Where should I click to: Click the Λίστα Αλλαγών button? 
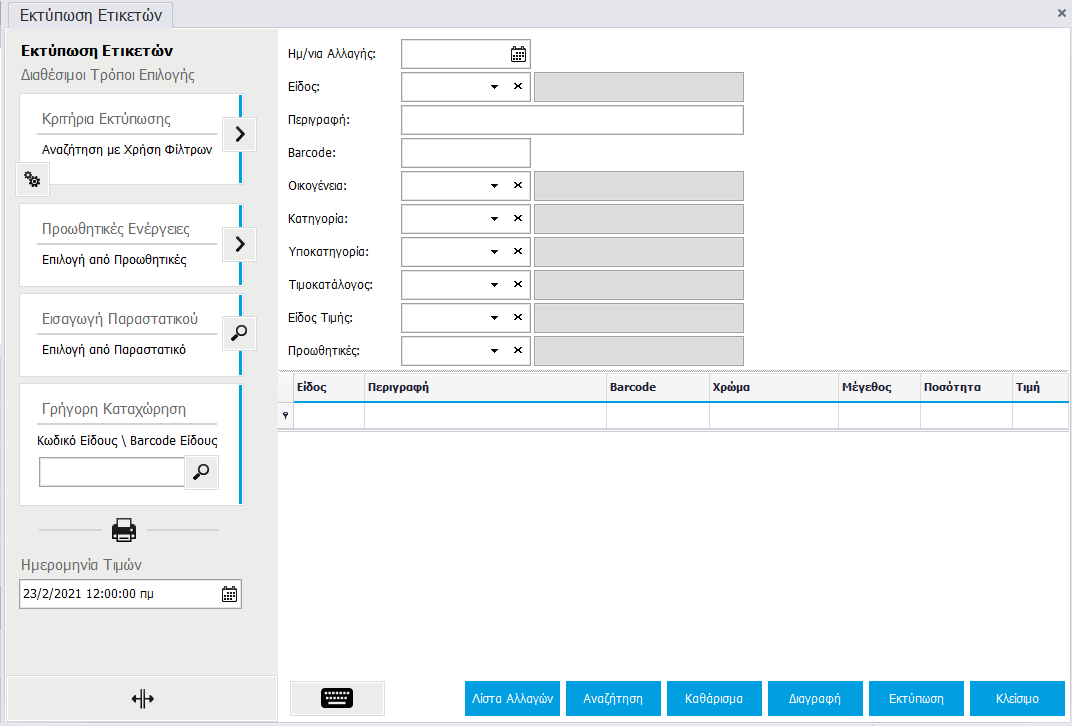(513, 699)
